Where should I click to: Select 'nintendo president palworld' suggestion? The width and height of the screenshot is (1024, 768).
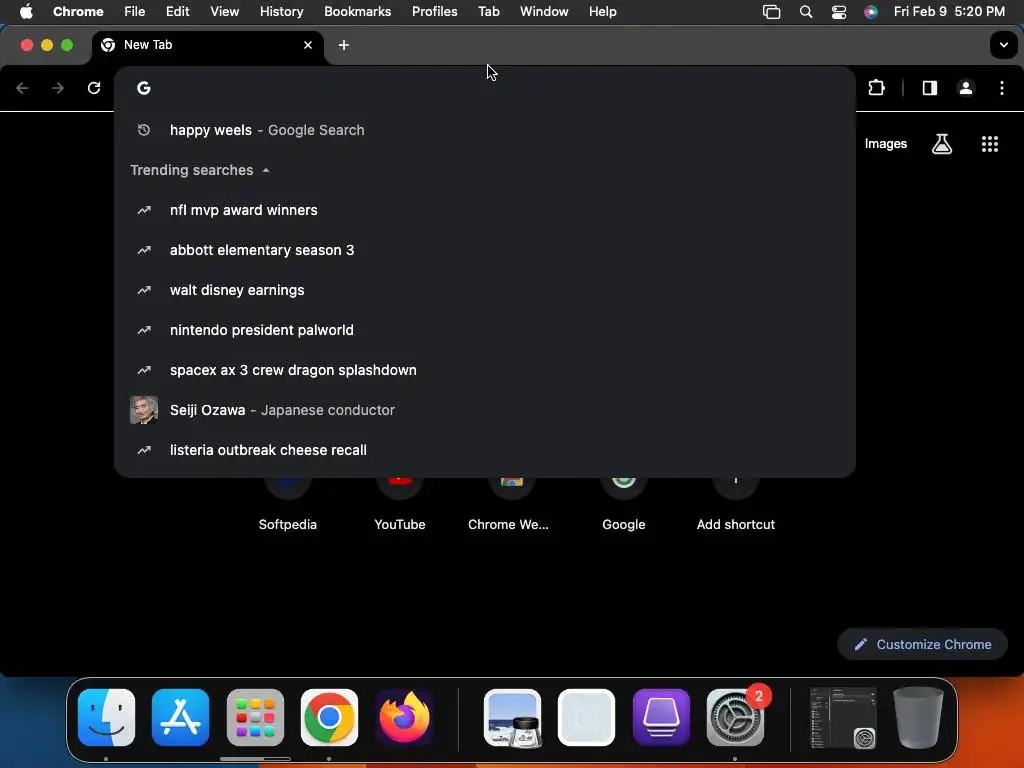[485, 330]
